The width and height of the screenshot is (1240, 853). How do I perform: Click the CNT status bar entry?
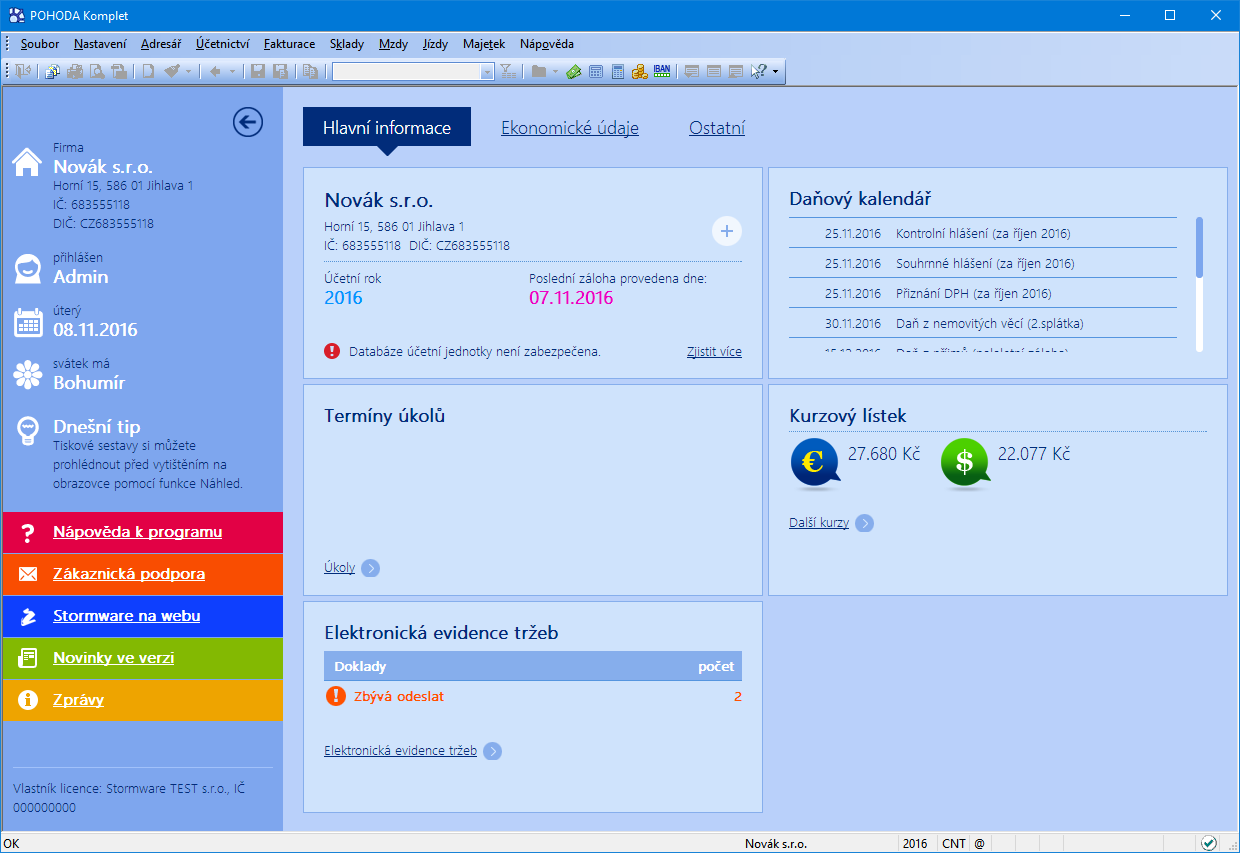click(954, 843)
